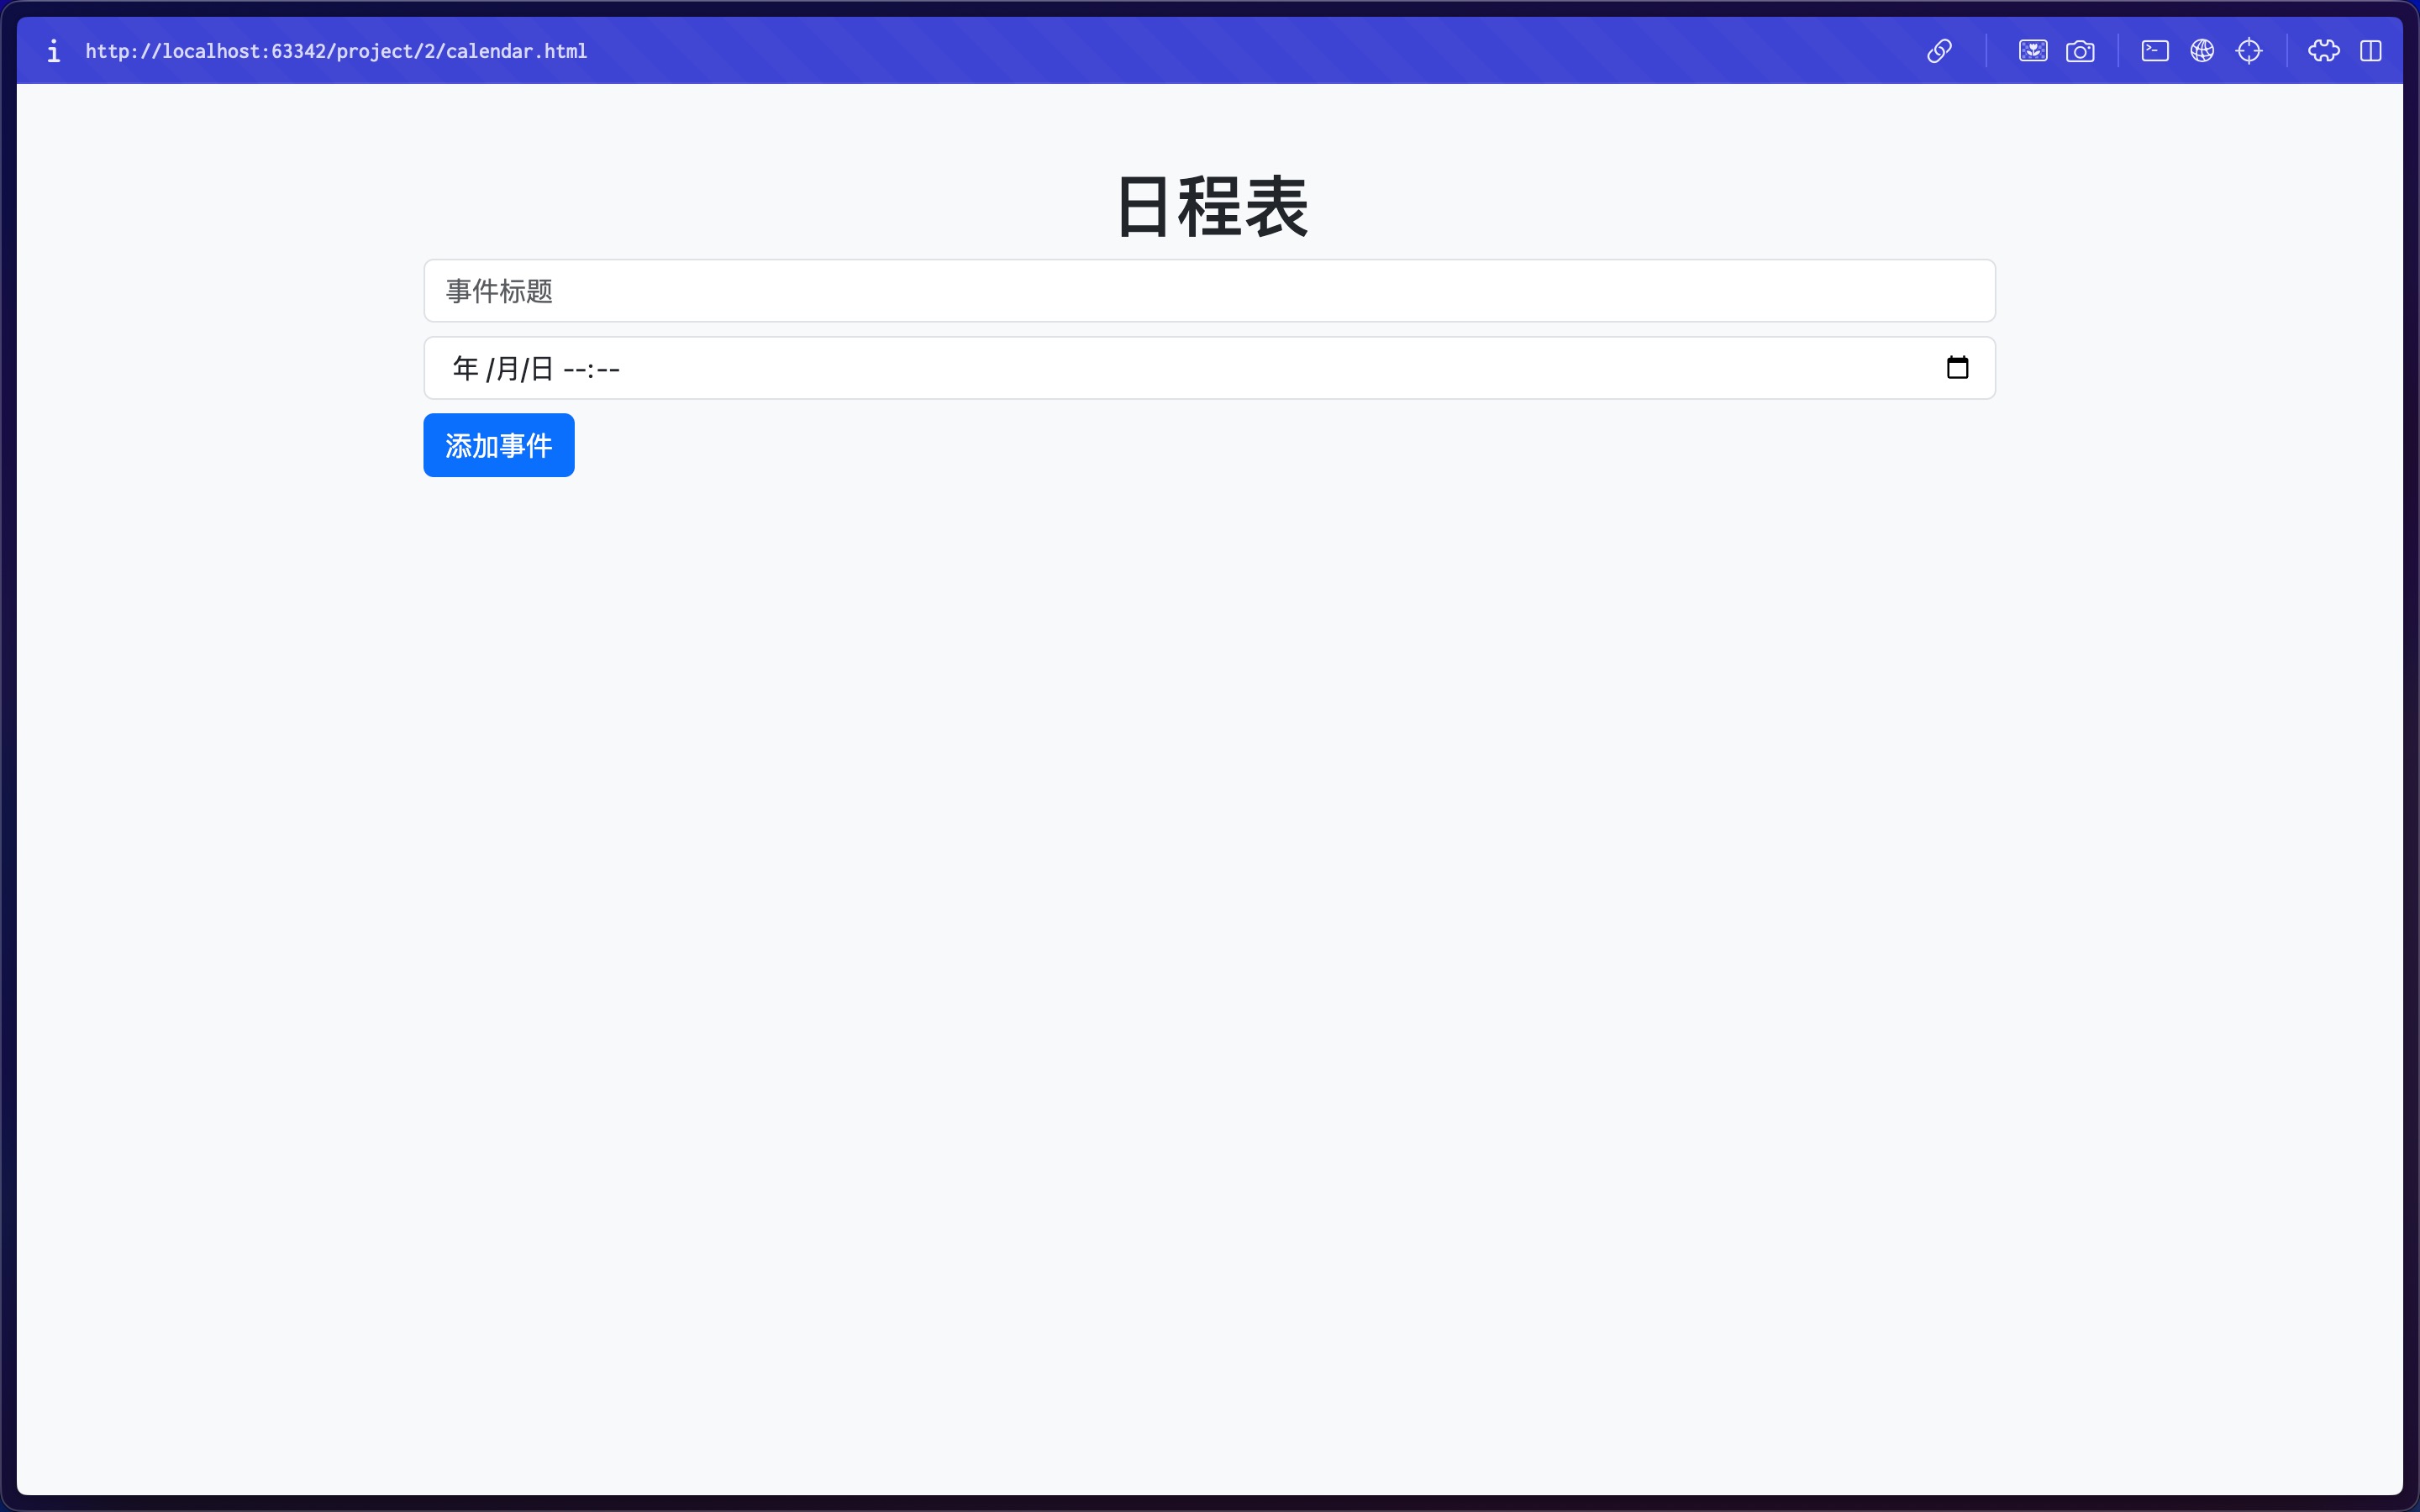Open the terminal console icon
The image size is (2420, 1512).
tap(2155, 51)
